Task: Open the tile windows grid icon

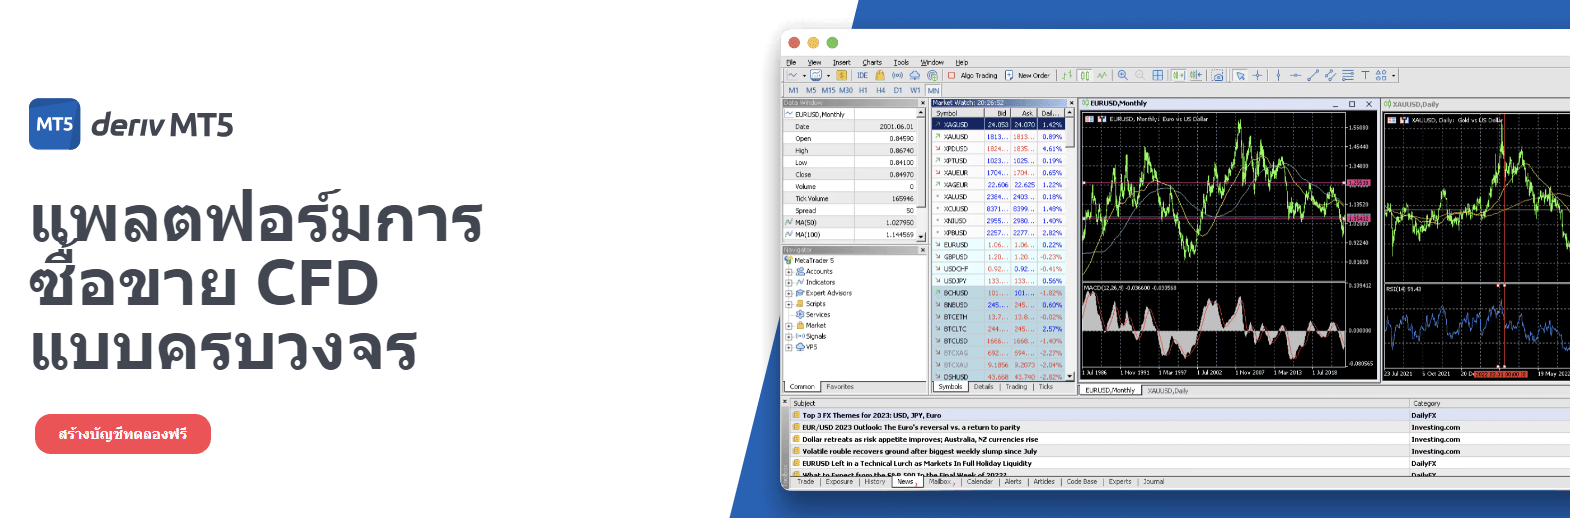Action: [1158, 75]
